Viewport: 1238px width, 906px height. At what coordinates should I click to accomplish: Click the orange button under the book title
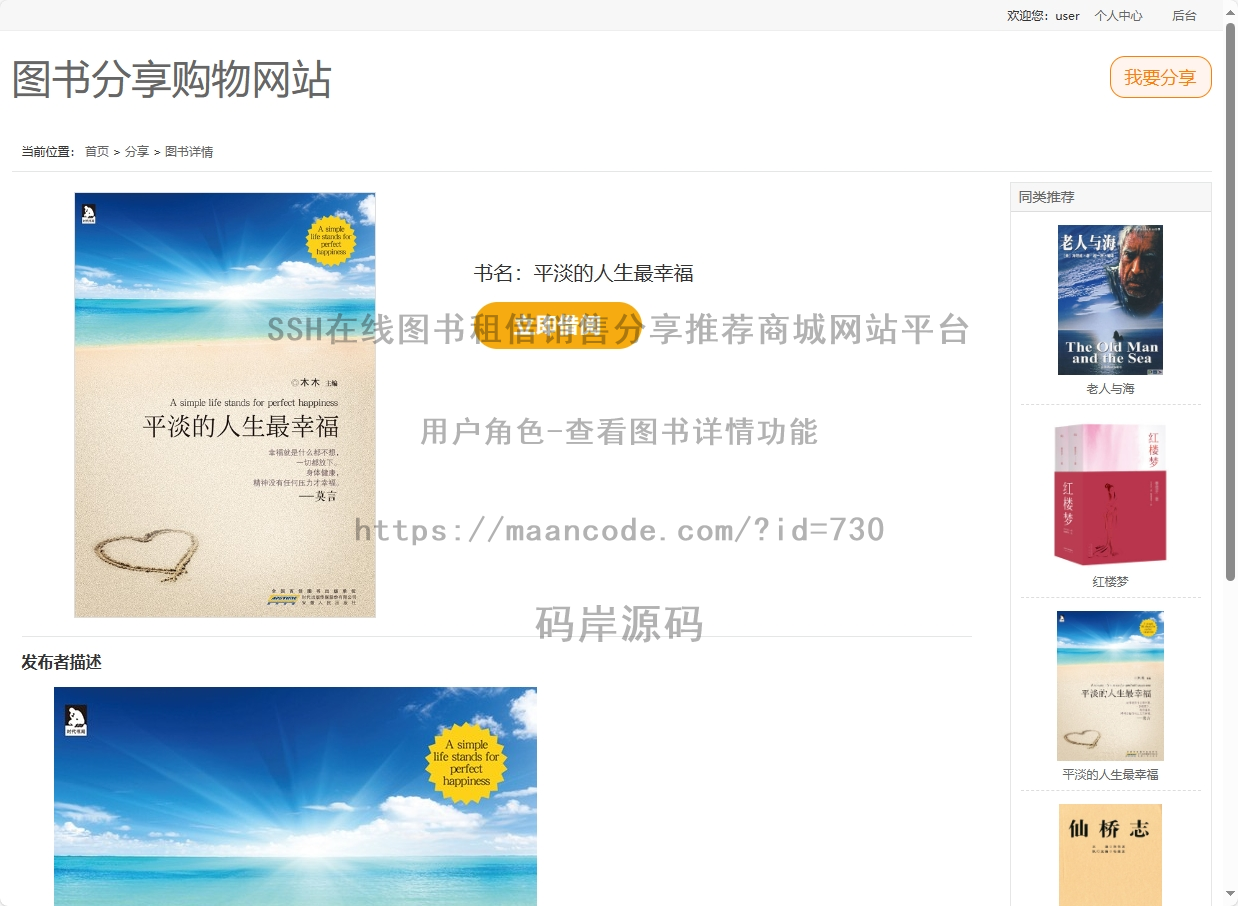click(x=557, y=325)
